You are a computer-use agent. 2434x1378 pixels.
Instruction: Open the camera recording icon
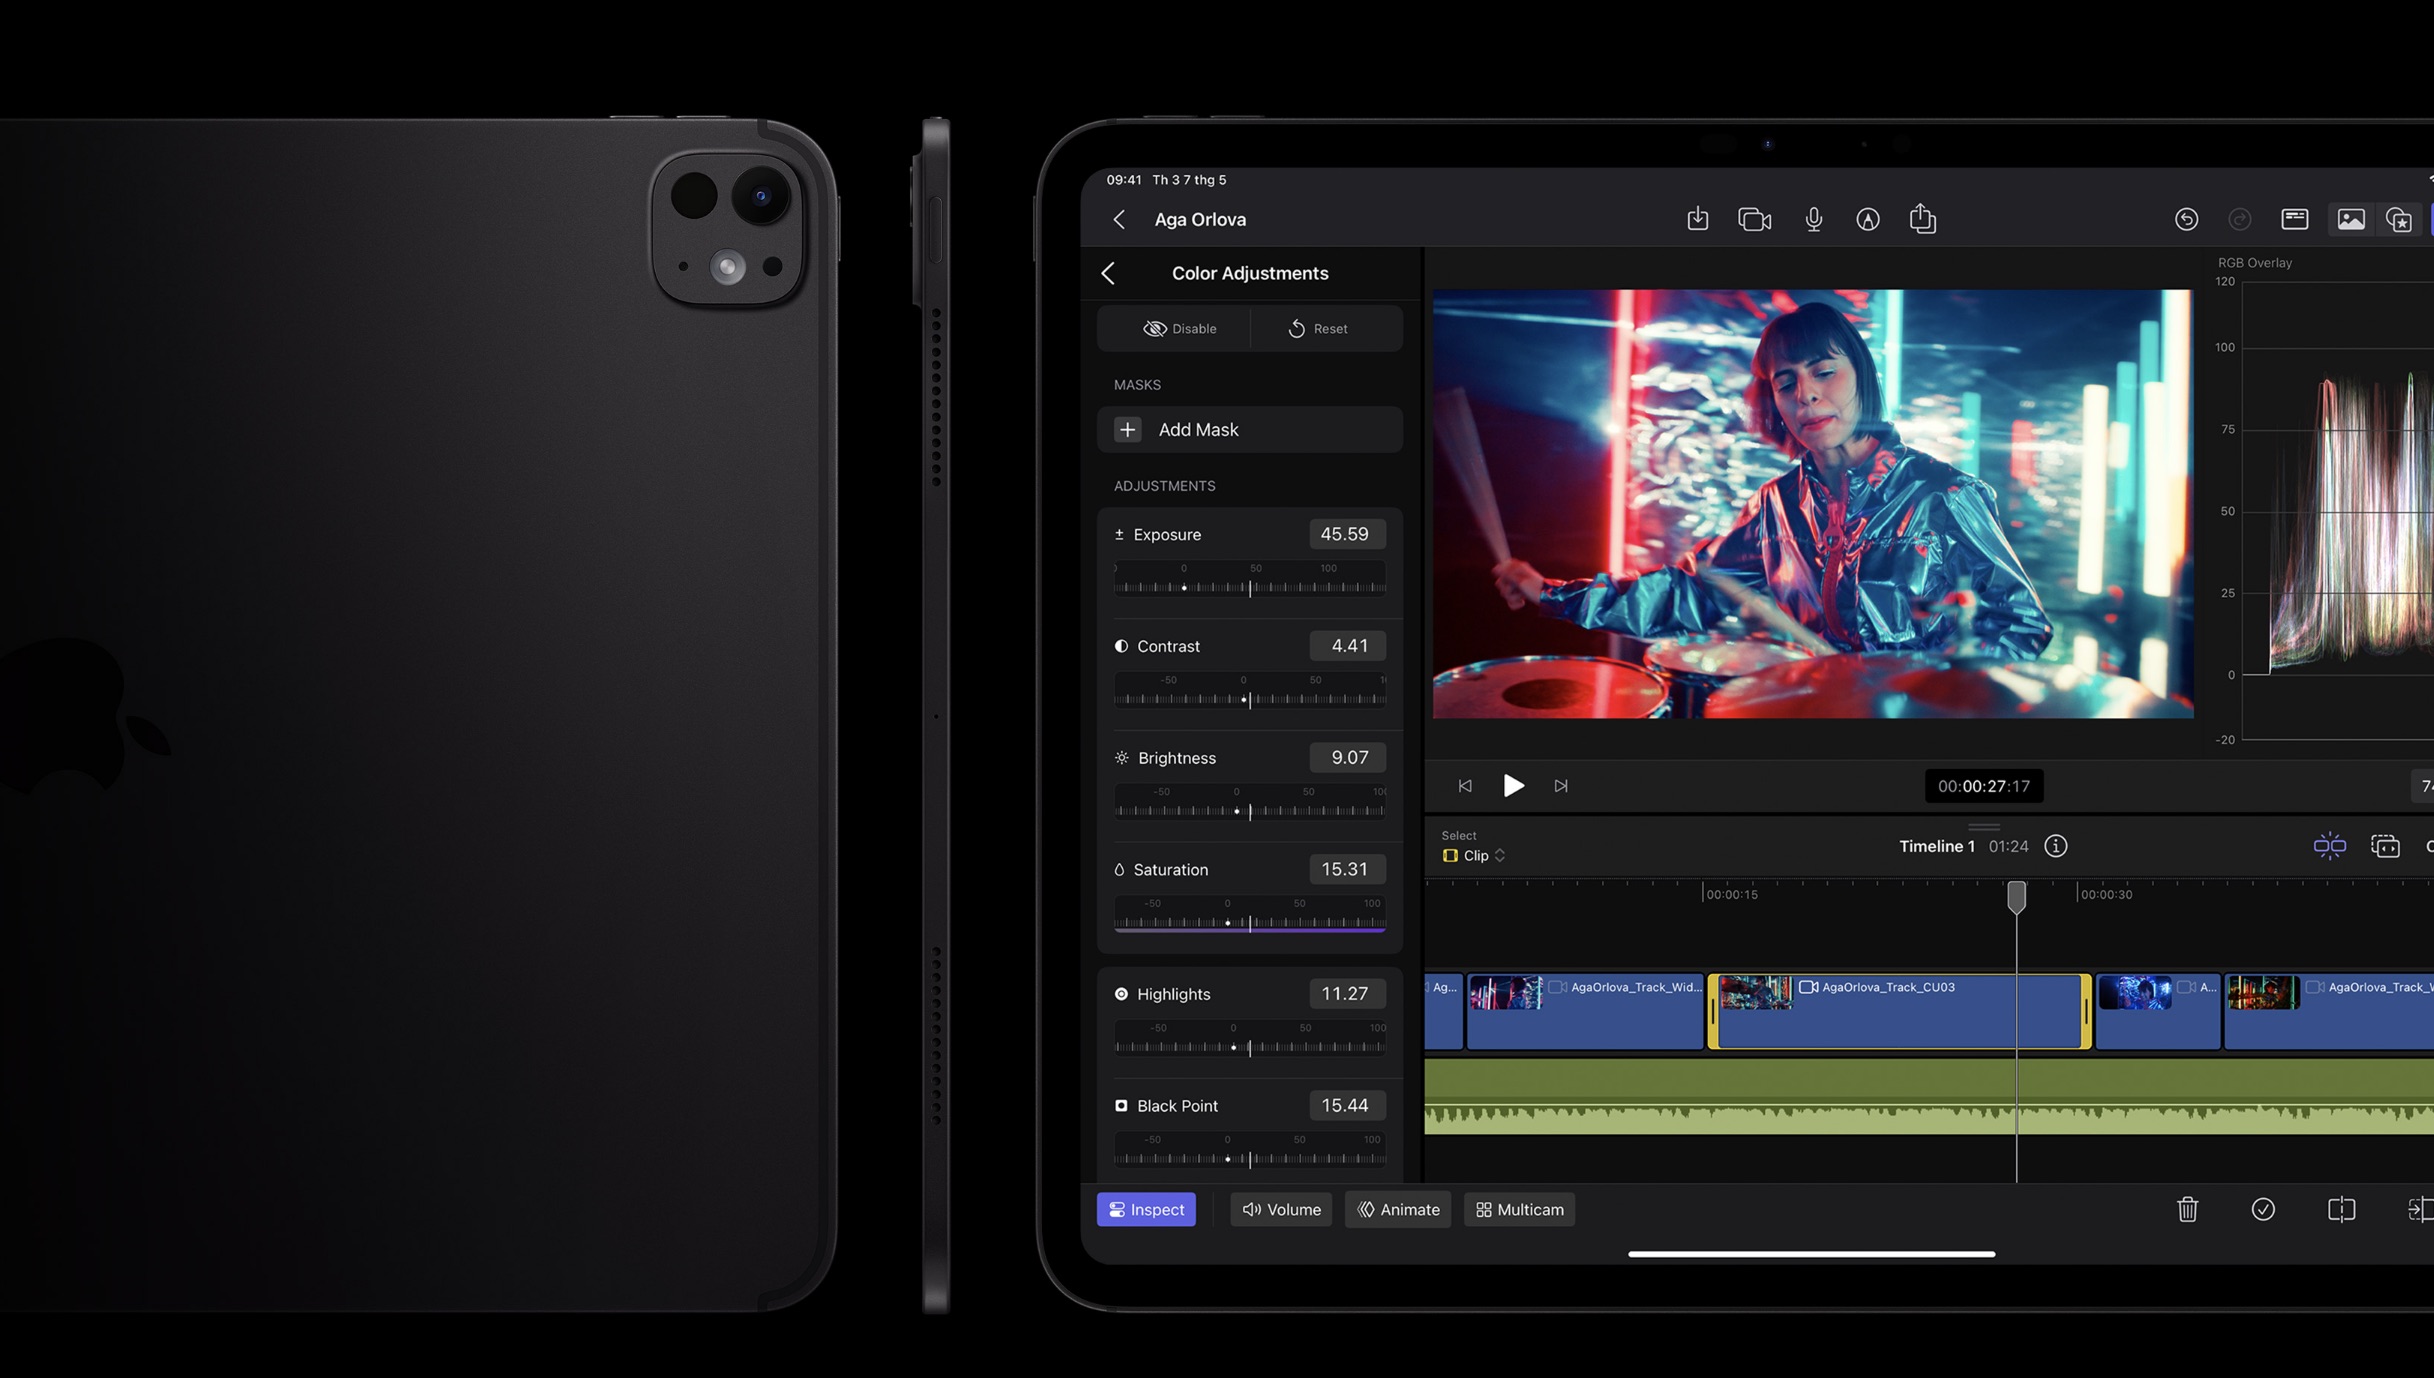tap(1754, 219)
